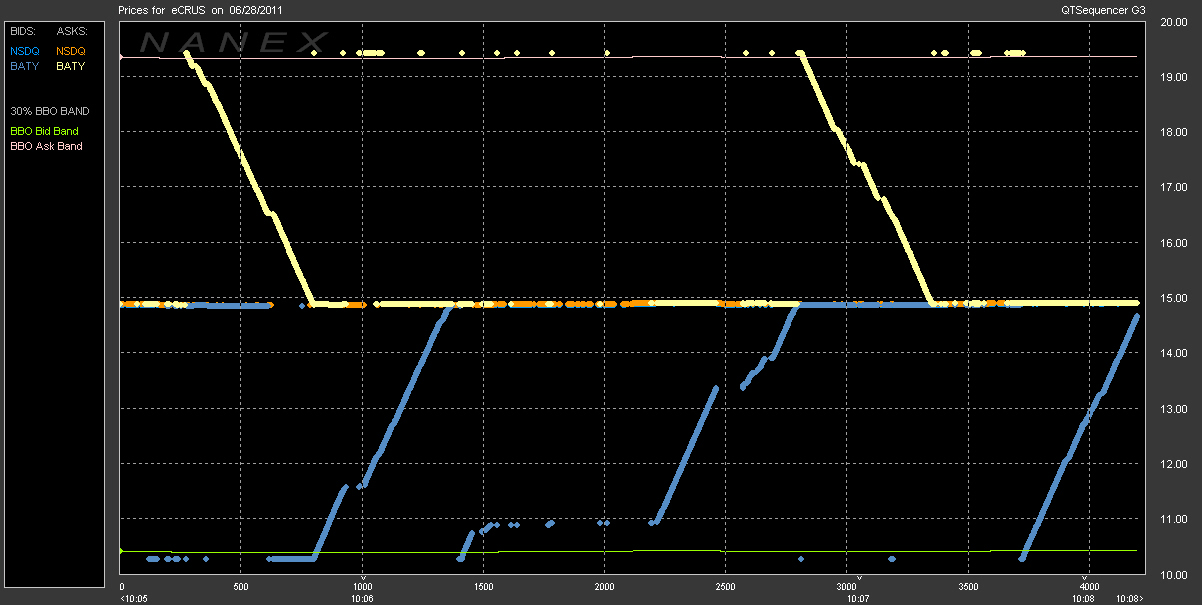Viewport: 1202px width, 605px height.
Task: Click the pink BBO Ask Band legend
Action: click(x=46, y=146)
